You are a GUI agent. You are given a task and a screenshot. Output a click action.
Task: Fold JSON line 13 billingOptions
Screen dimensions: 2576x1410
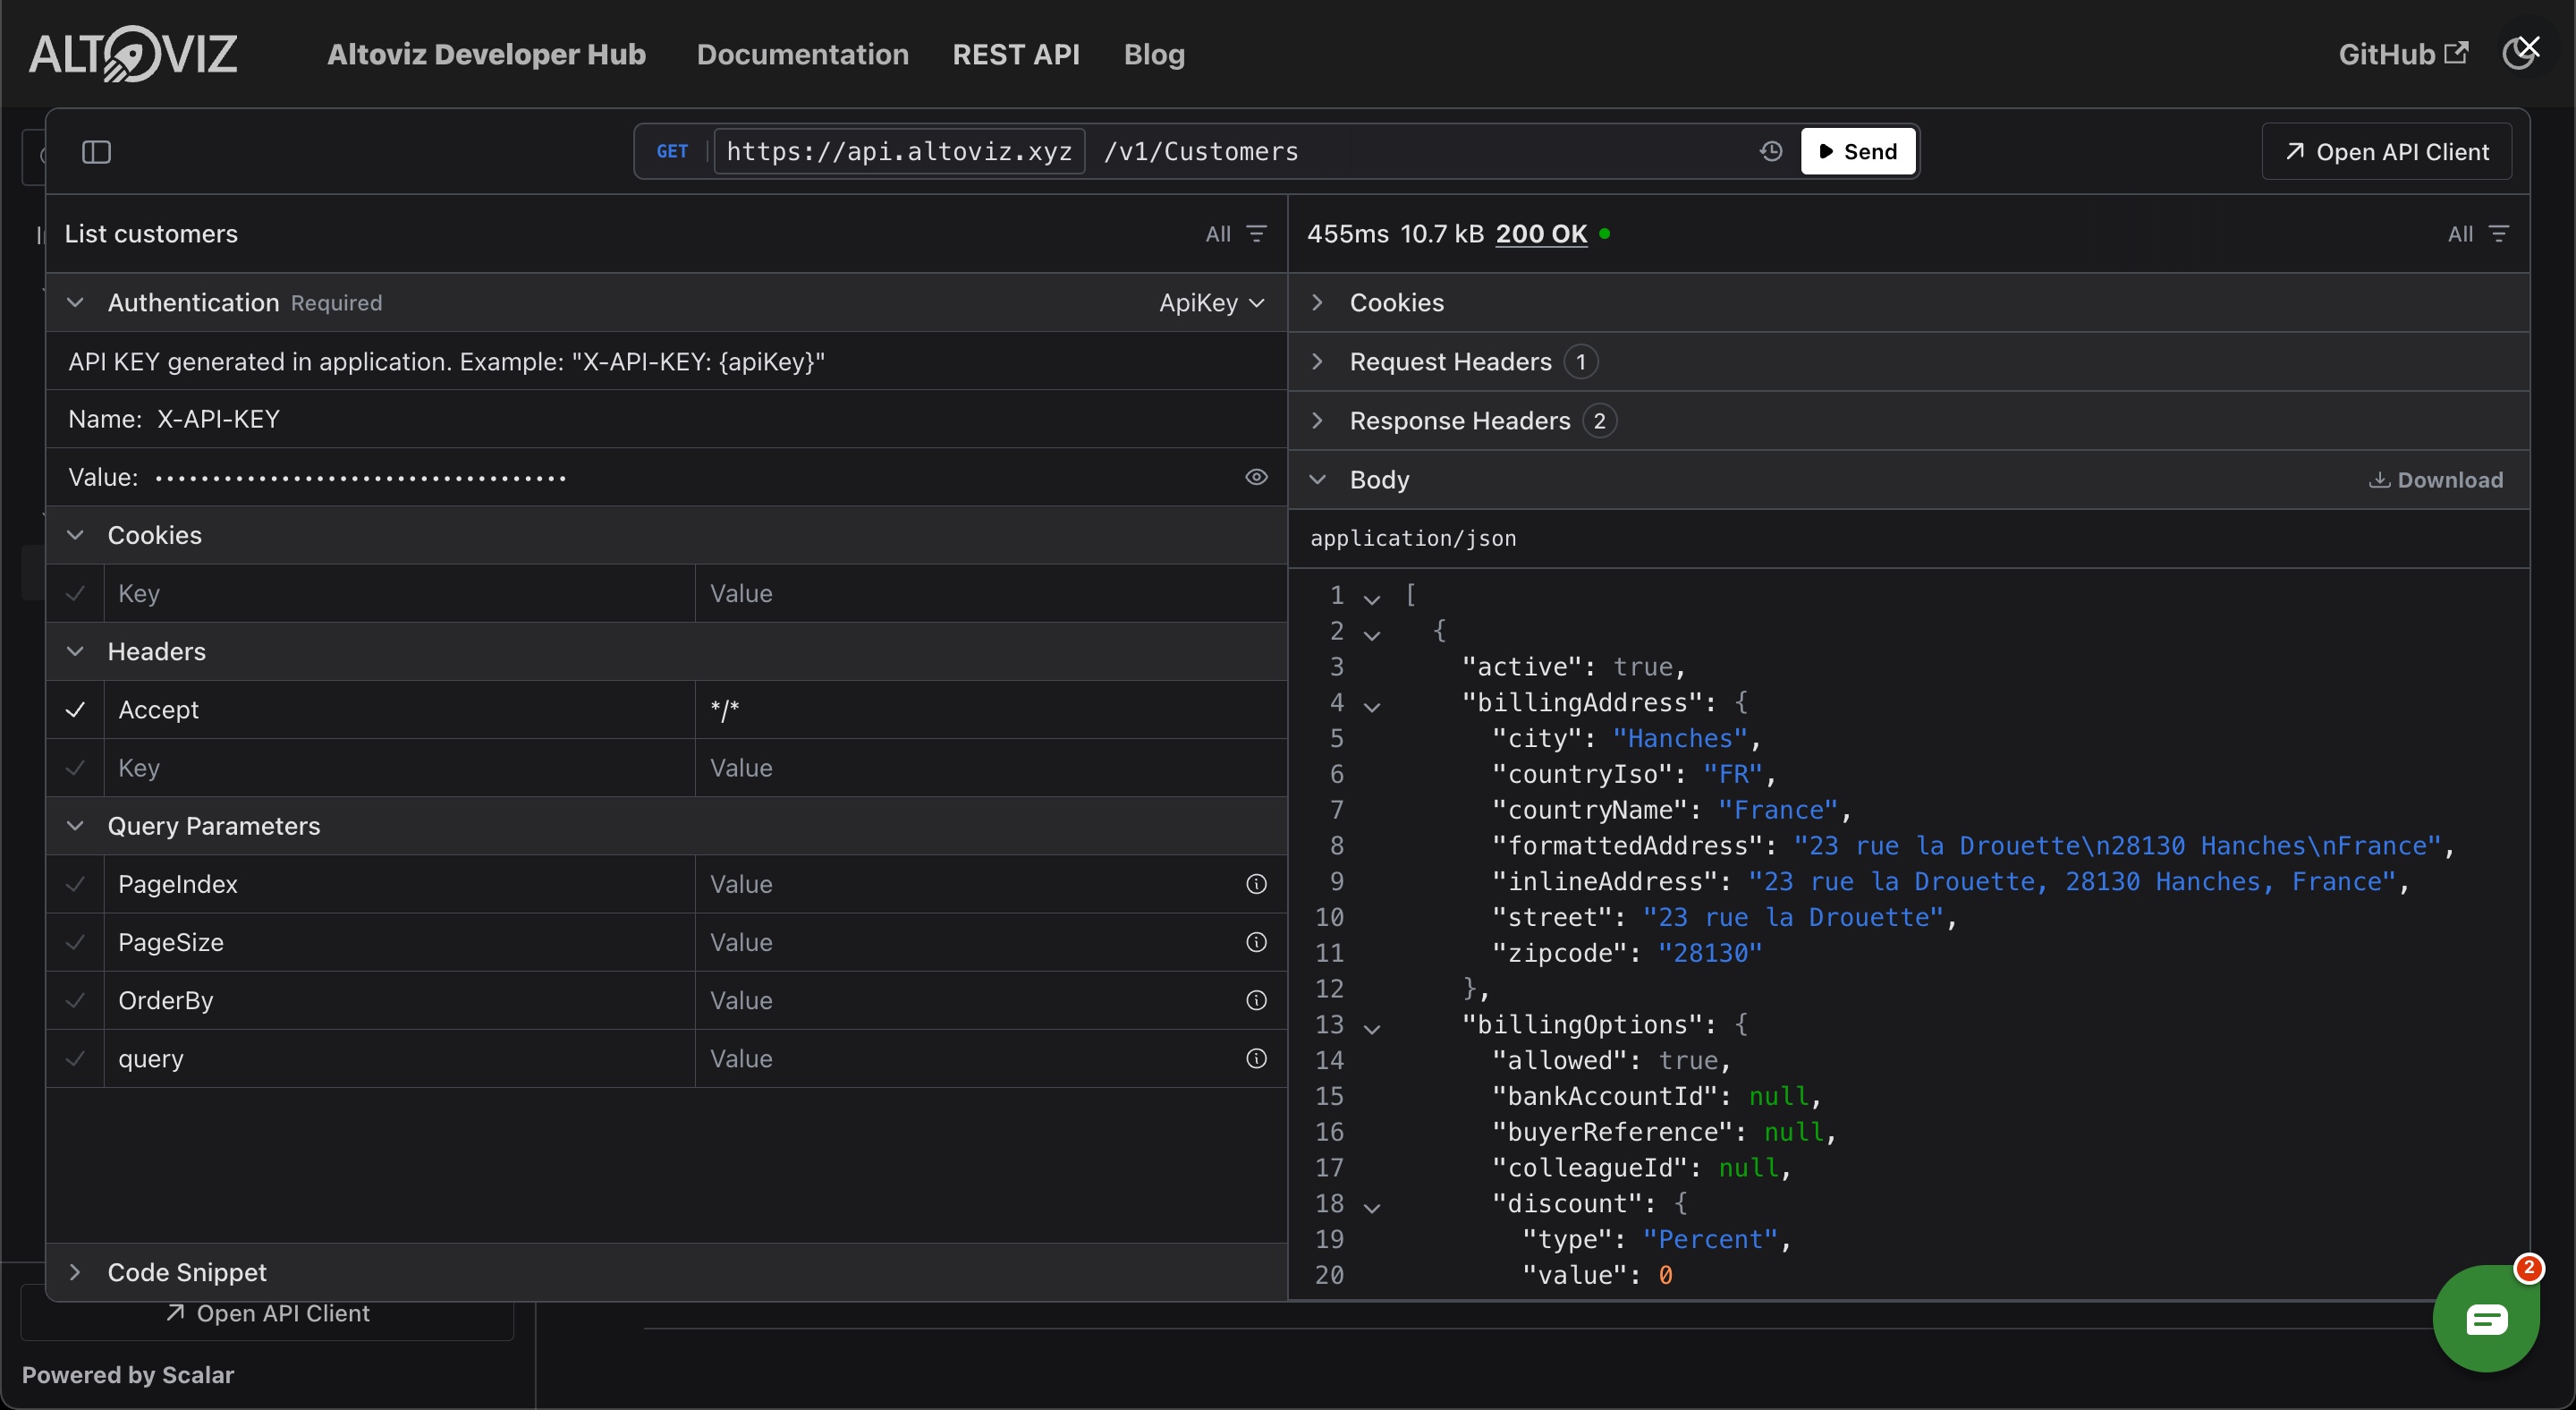coord(1372,1029)
